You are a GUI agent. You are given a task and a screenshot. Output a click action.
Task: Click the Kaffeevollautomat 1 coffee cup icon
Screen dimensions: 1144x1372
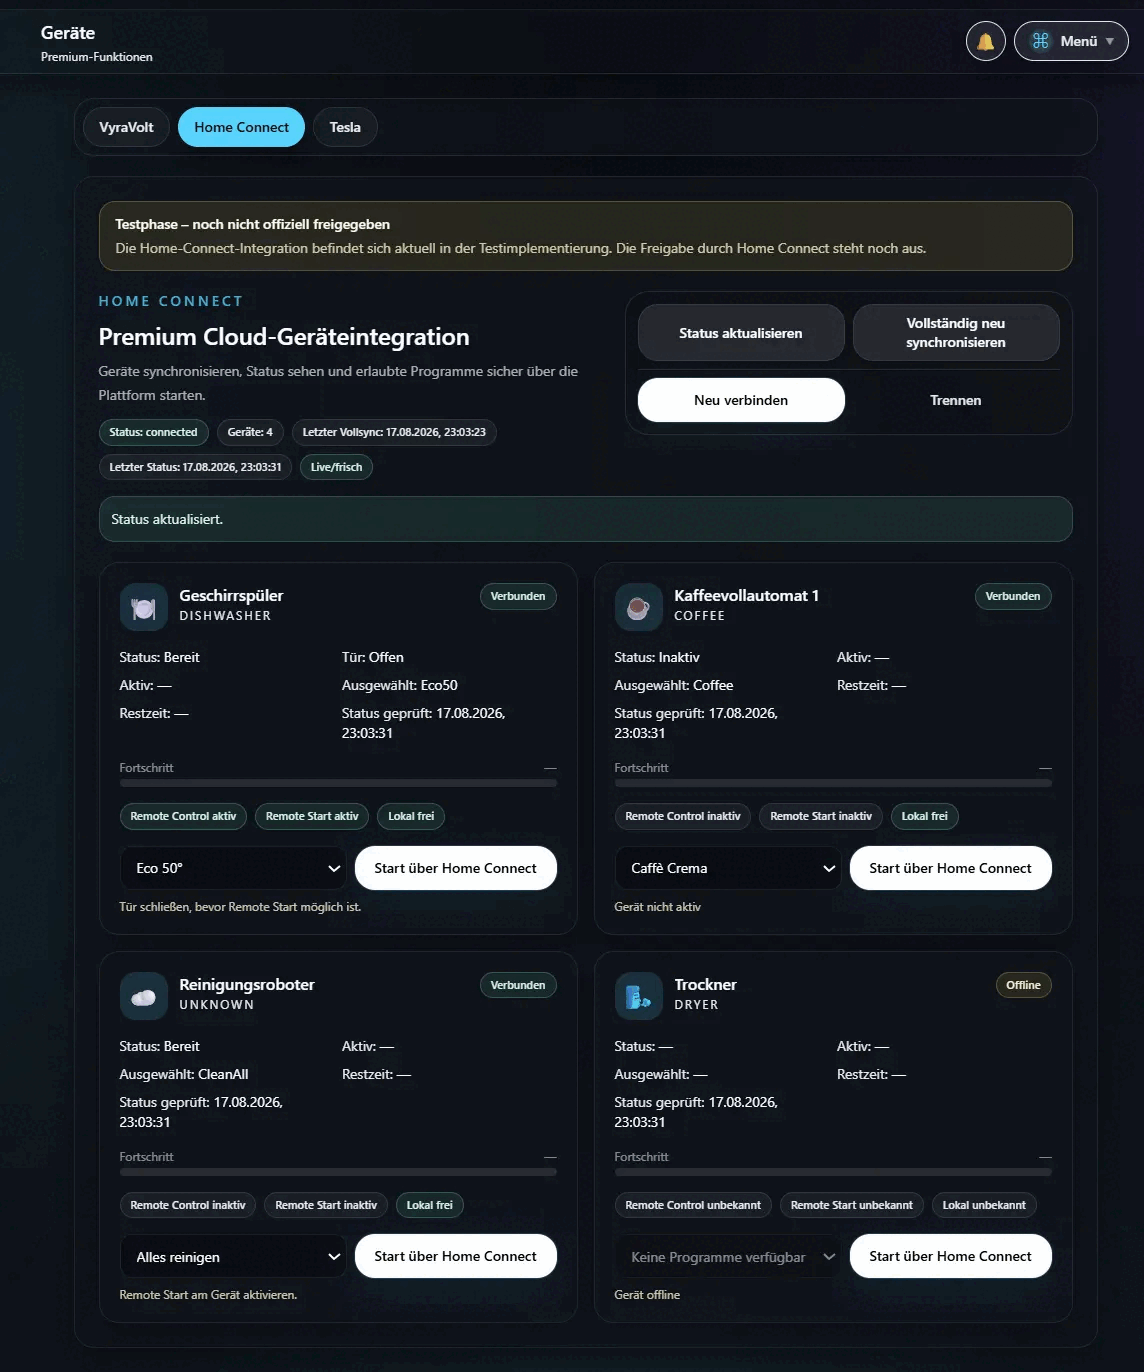click(639, 607)
